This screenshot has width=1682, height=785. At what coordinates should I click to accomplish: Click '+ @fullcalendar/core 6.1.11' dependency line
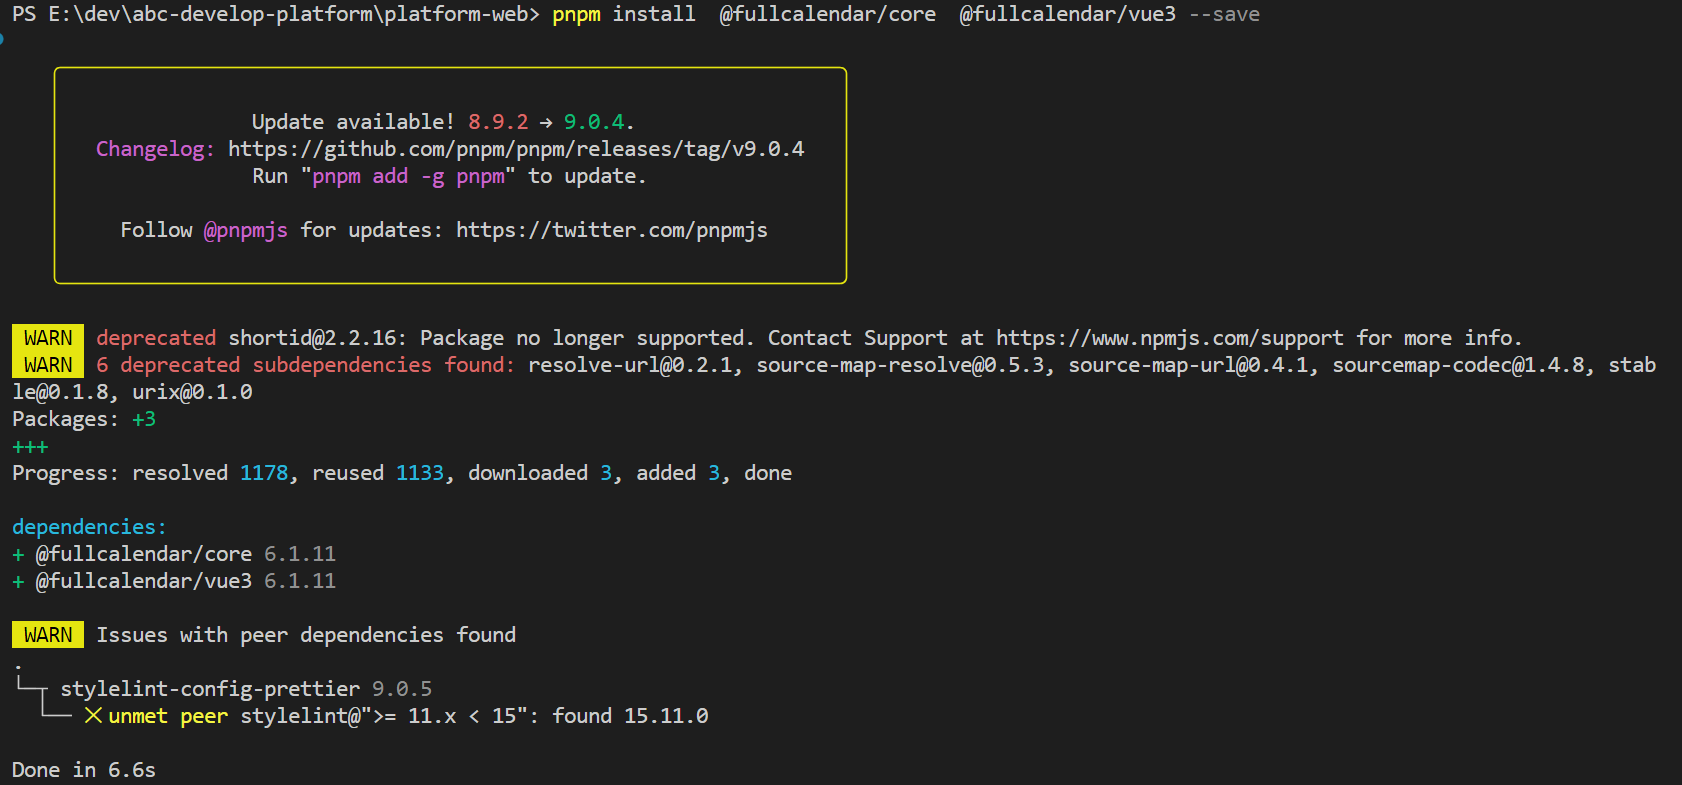[x=174, y=554]
